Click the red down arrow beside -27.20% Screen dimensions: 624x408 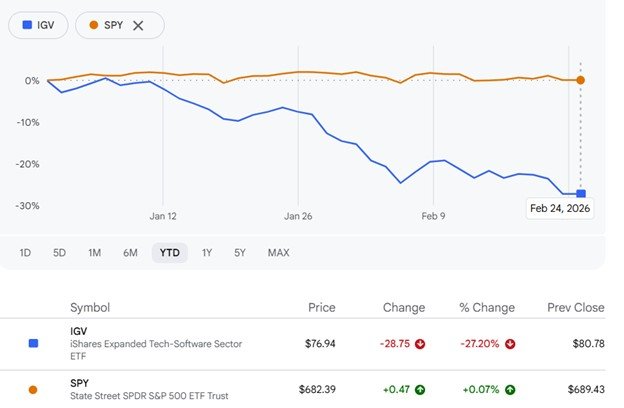(x=510, y=343)
